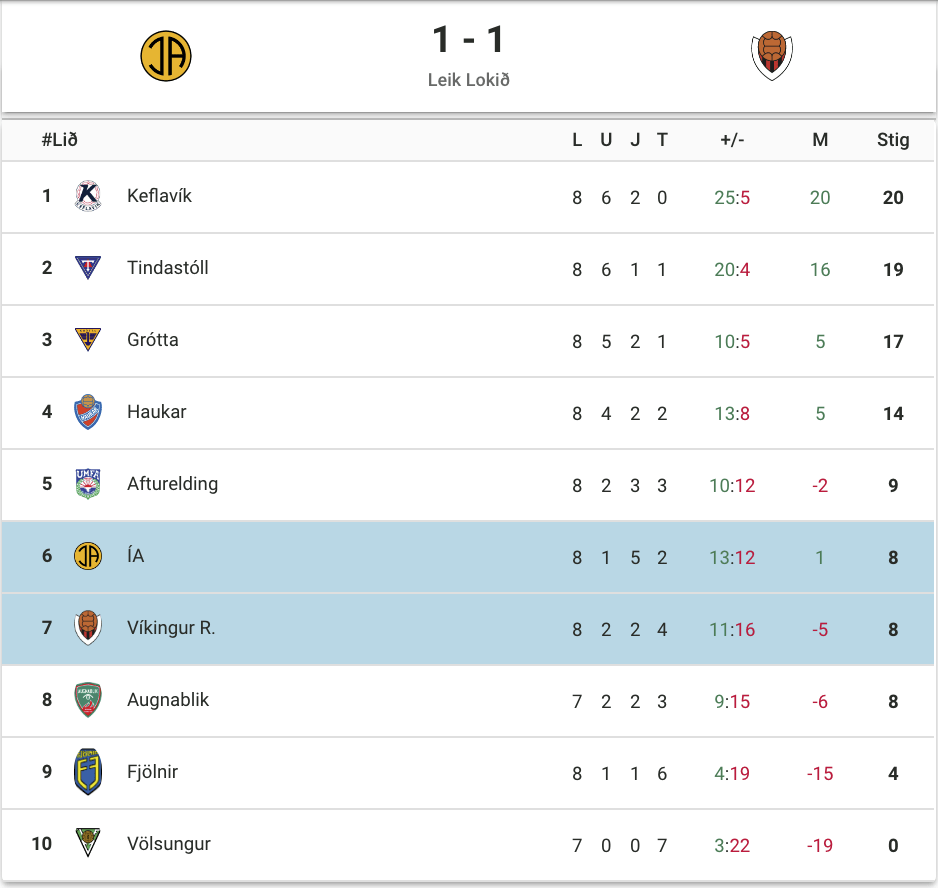
Task: Open the Víkingur R. team link
Action: (171, 628)
